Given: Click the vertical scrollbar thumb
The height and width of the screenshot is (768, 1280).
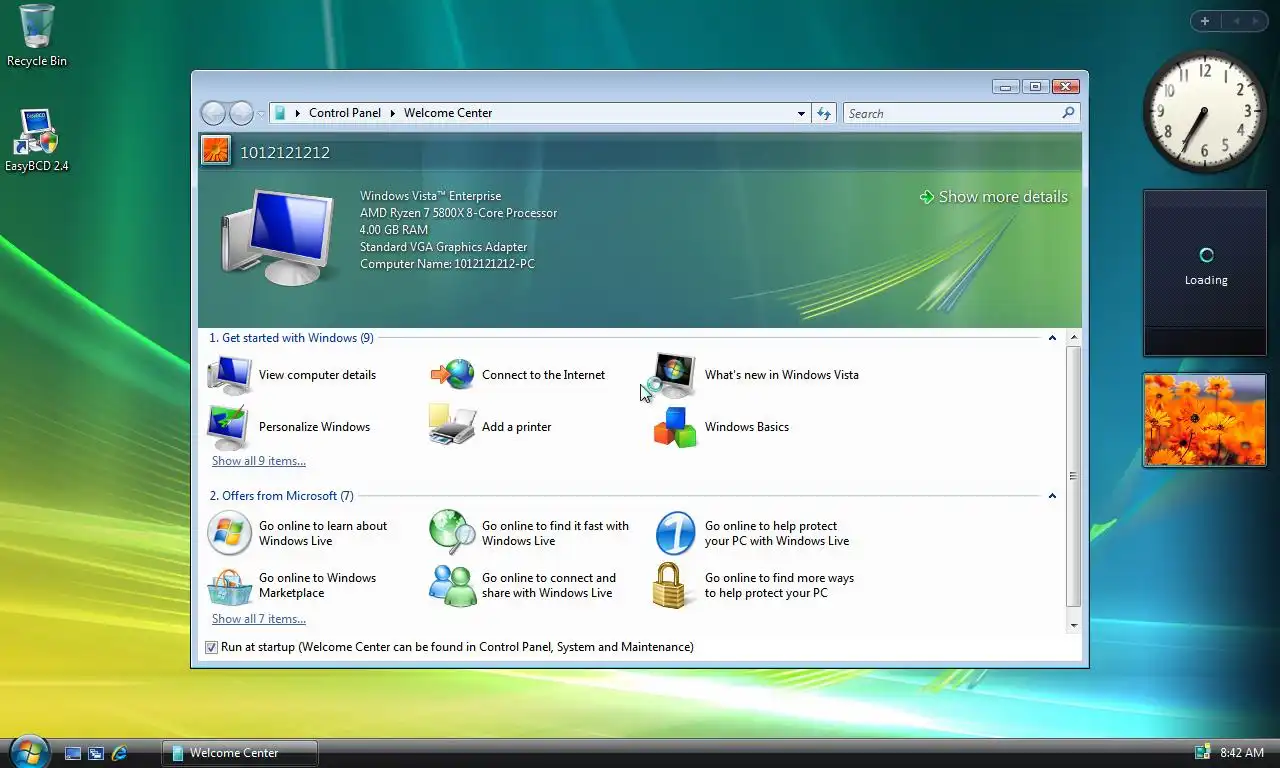Looking at the screenshot, I should tap(1074, 476).
